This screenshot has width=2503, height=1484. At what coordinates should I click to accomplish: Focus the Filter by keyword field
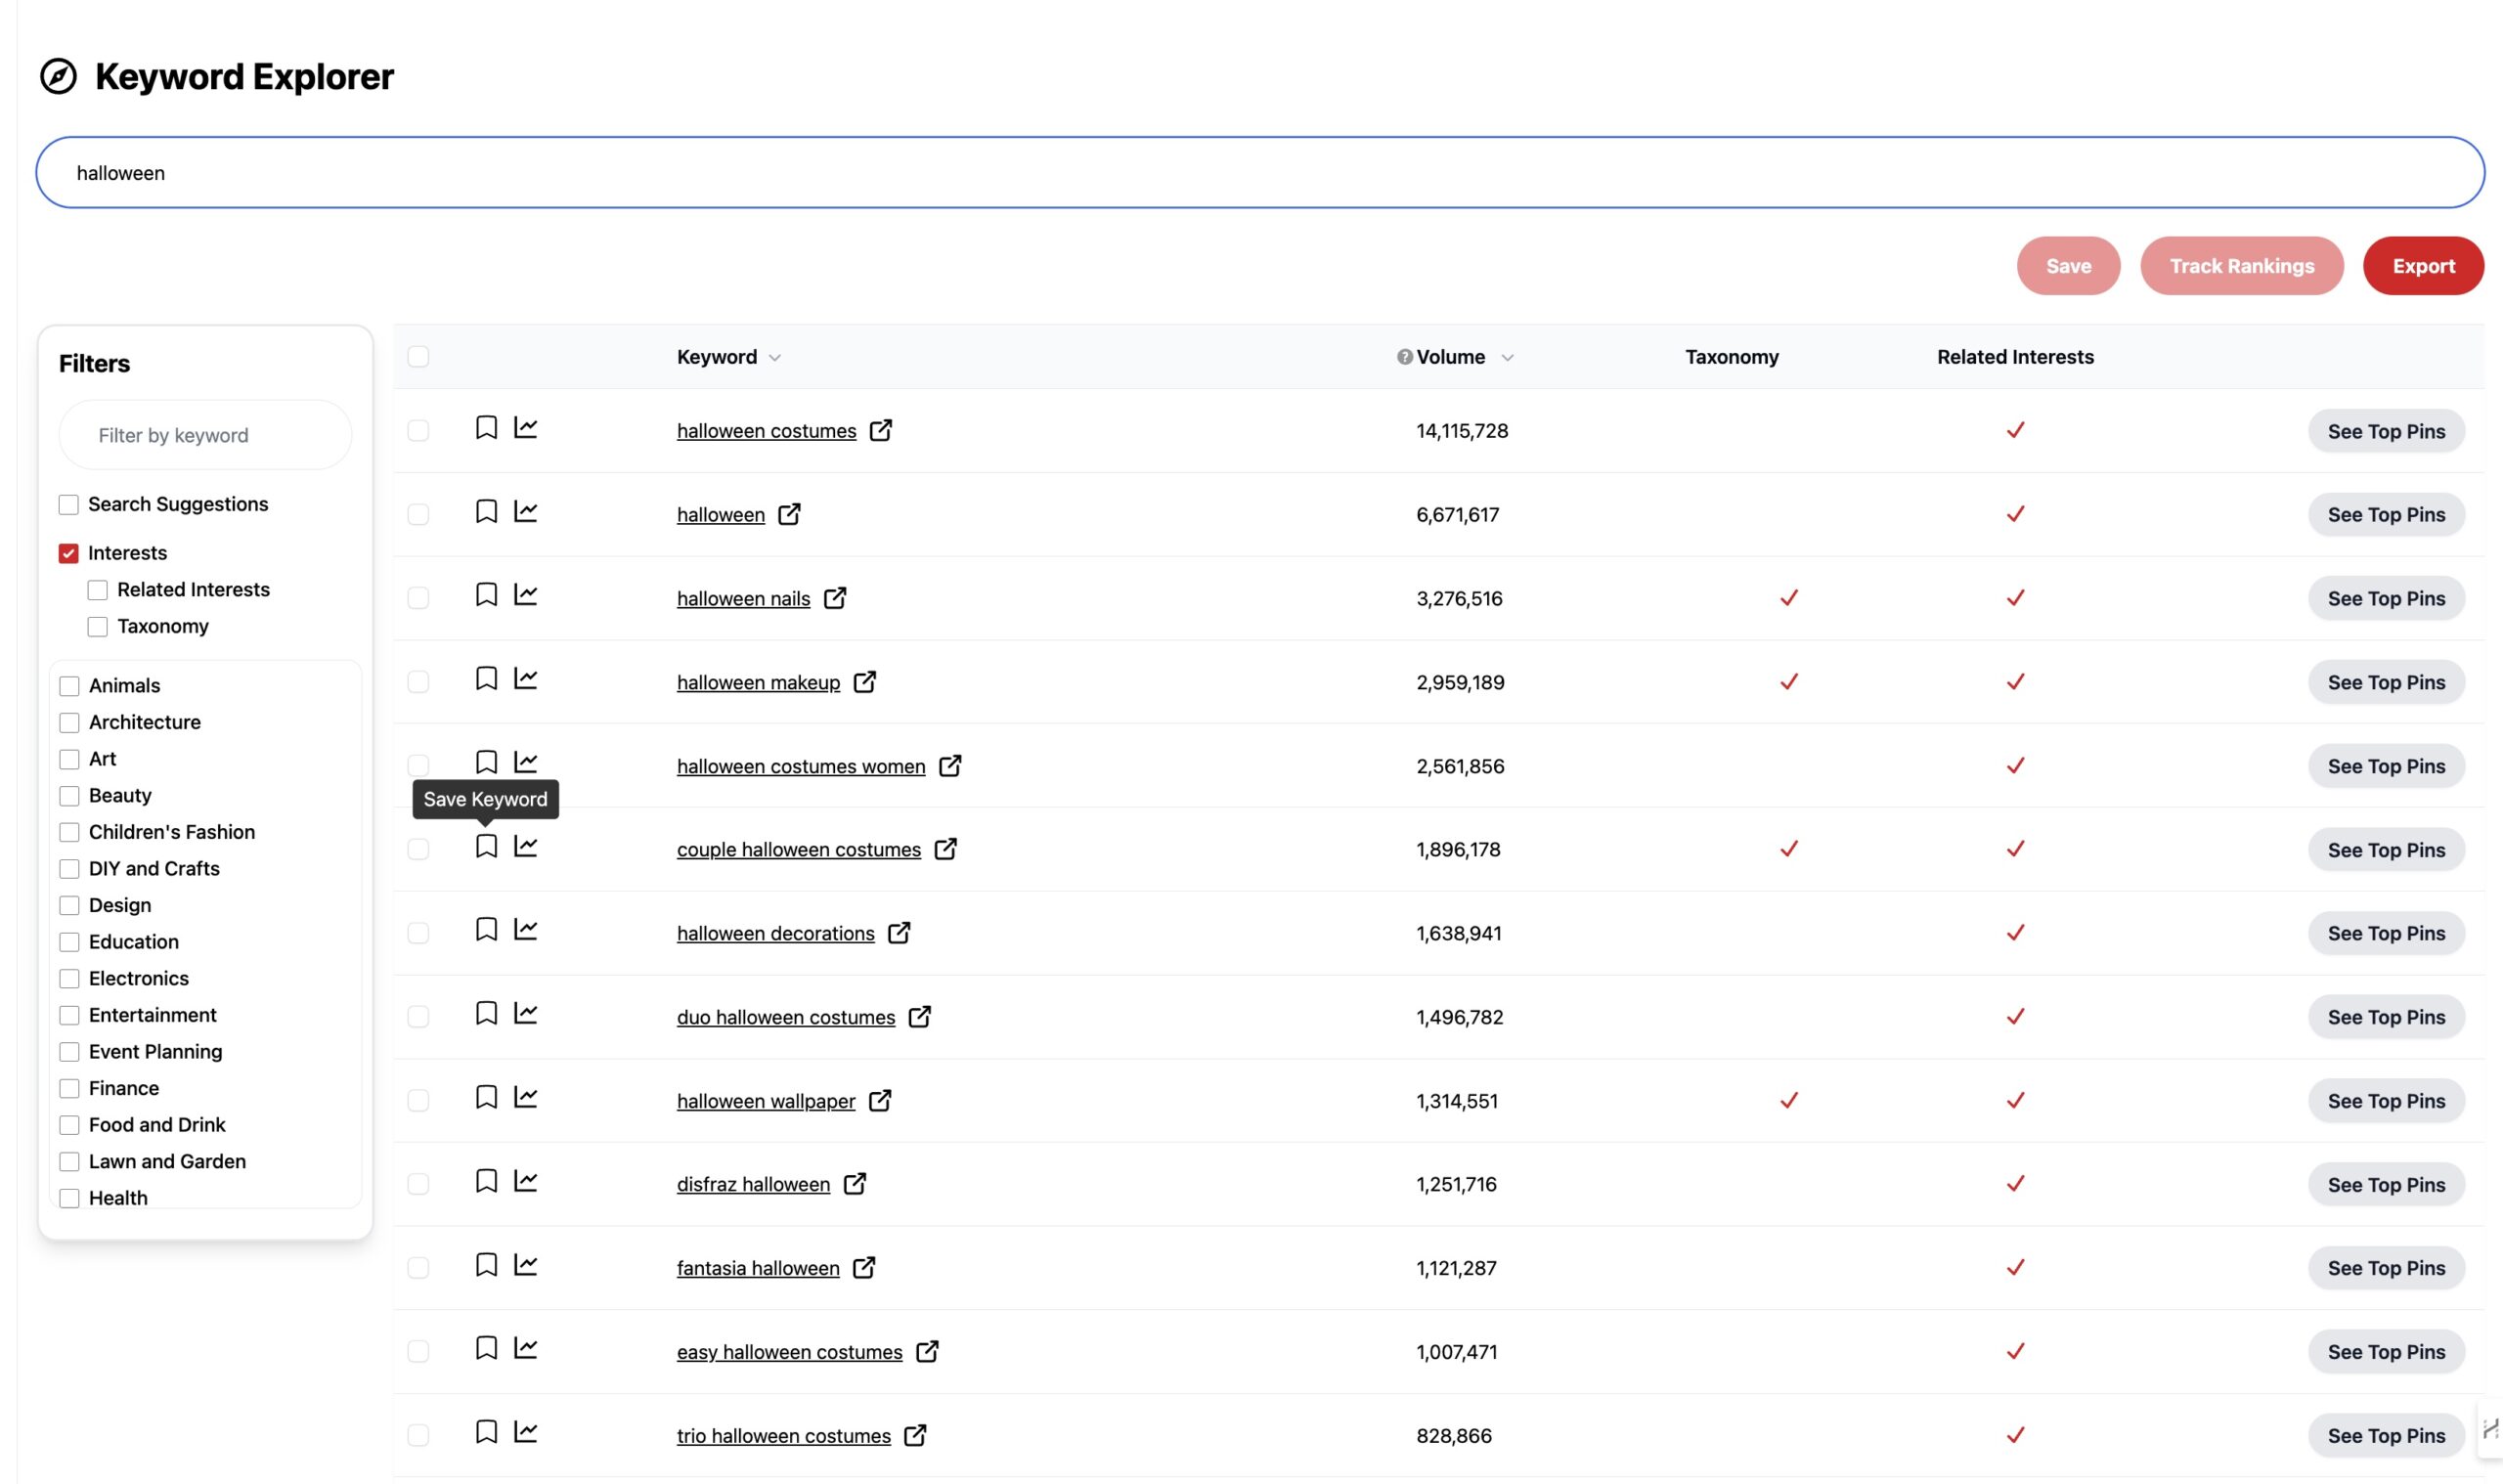(x=205, y=435)
